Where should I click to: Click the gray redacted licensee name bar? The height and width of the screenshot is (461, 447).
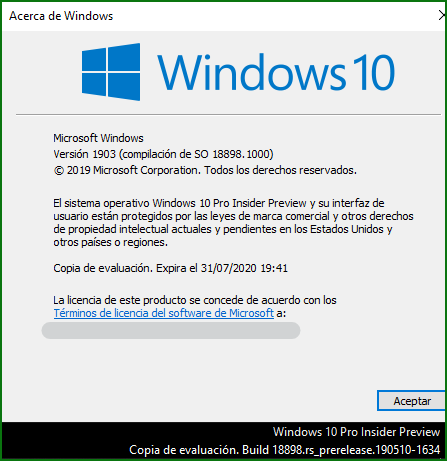coord(171,330)
